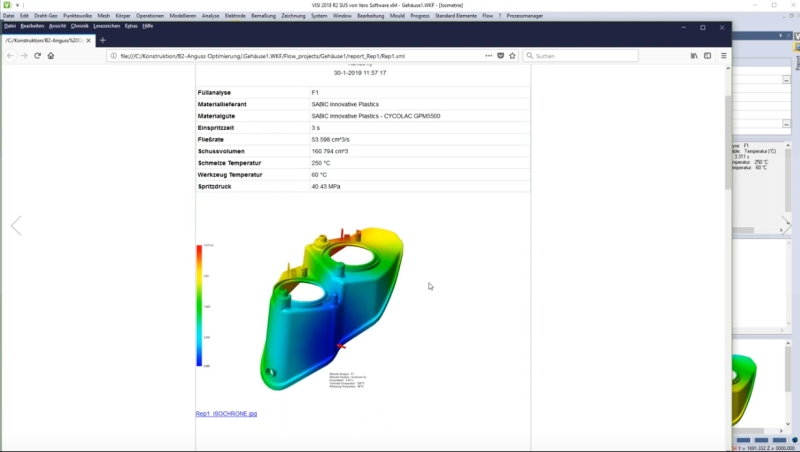Click the Firefox reload page icon

tap(37, 56)
